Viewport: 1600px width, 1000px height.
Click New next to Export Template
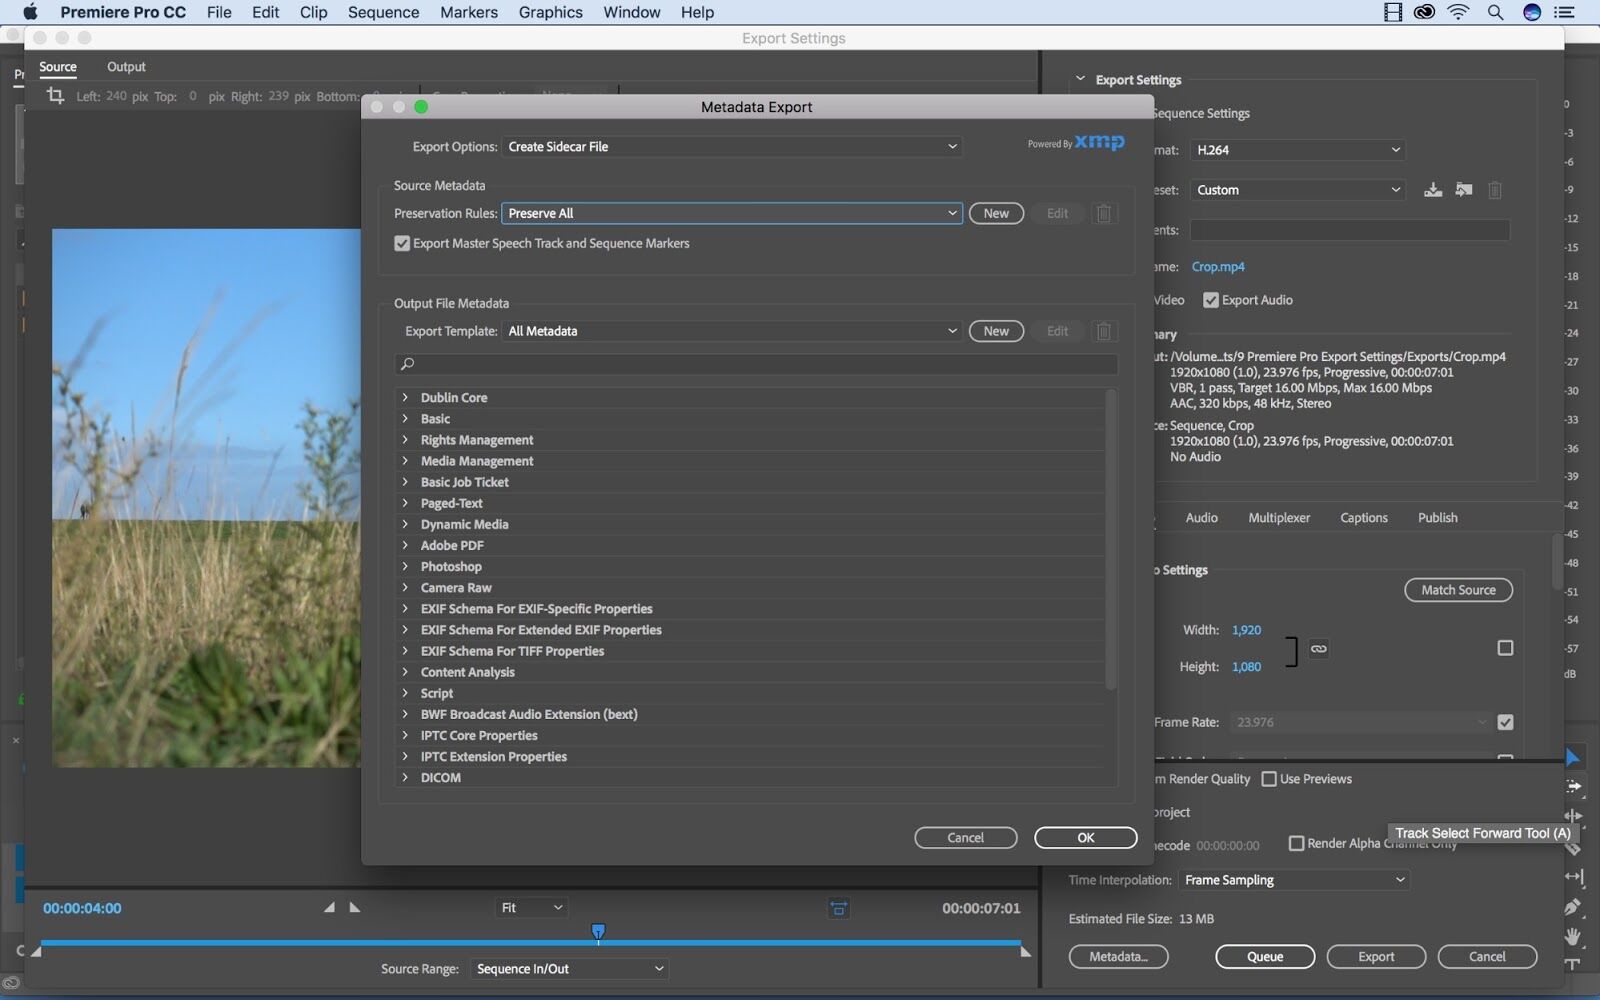pos(996,331)
